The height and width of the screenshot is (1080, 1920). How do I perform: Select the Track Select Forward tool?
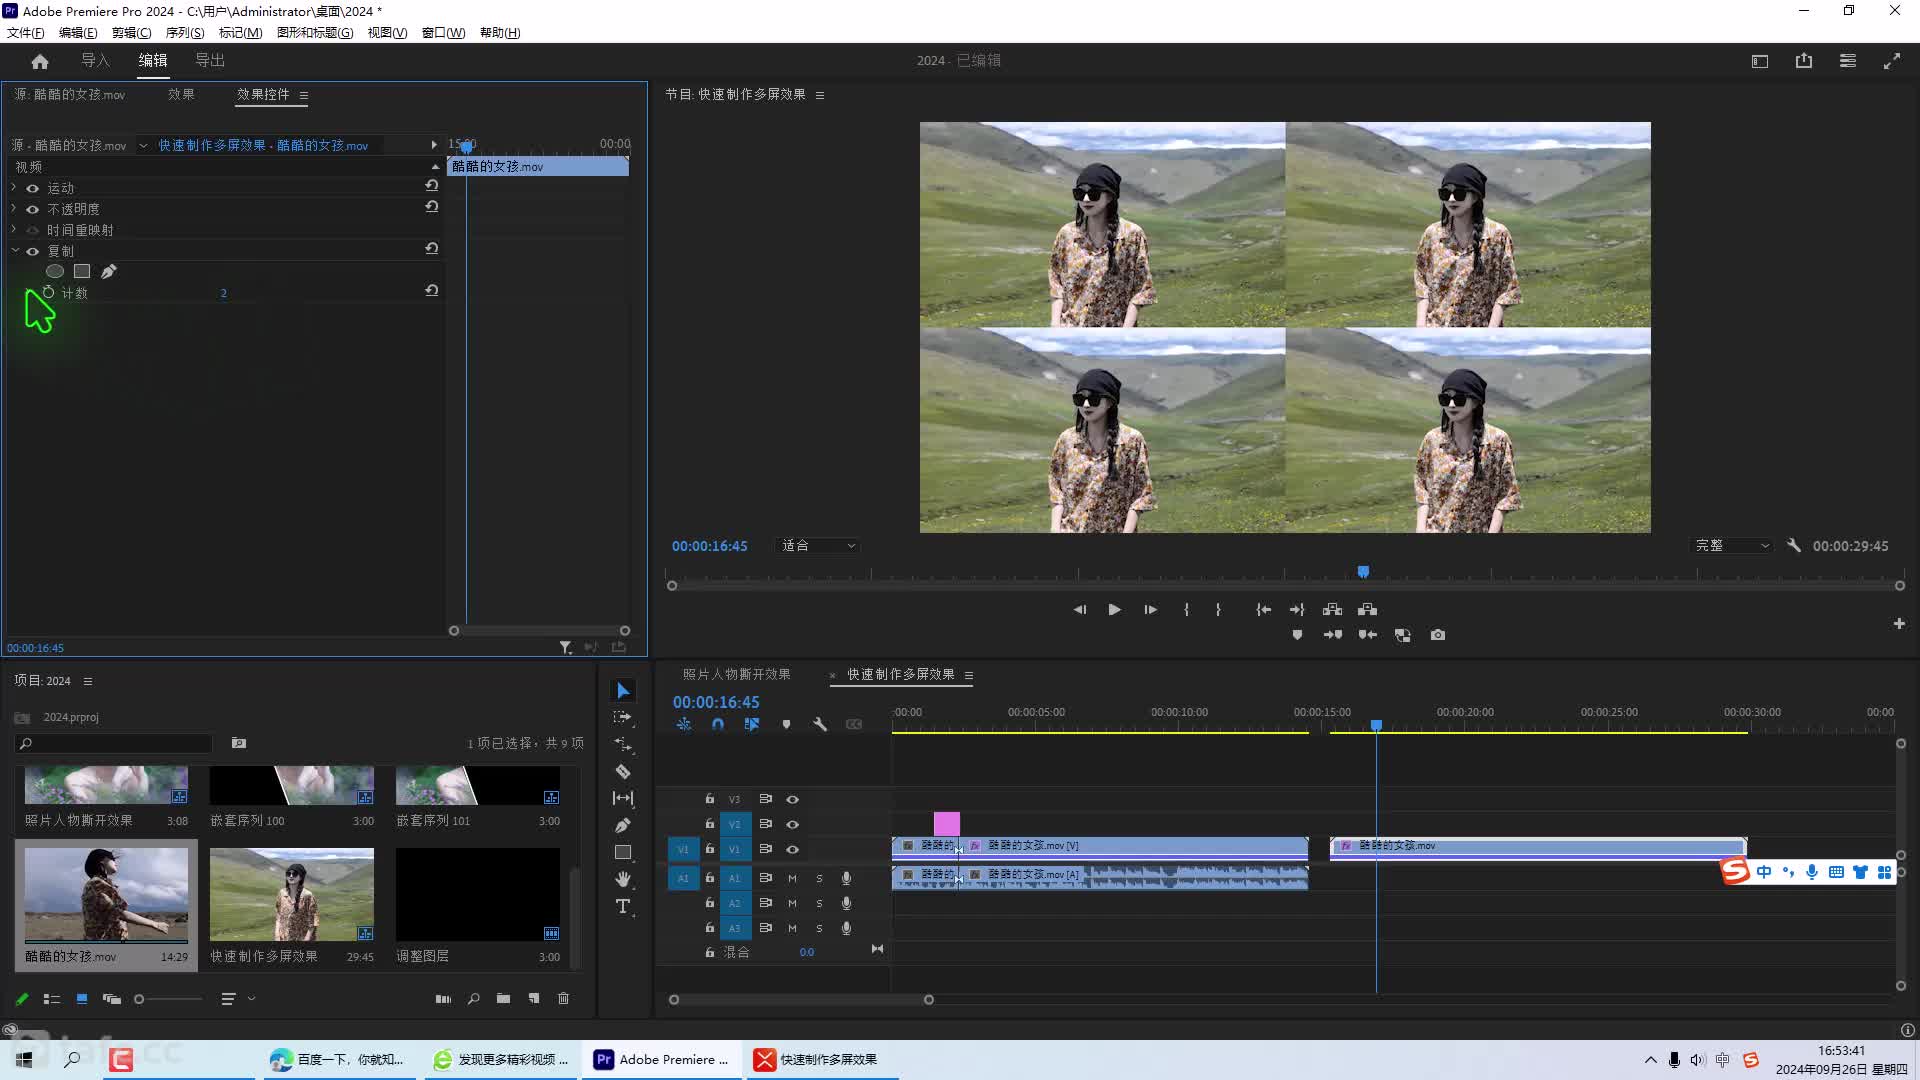point(623,718)
